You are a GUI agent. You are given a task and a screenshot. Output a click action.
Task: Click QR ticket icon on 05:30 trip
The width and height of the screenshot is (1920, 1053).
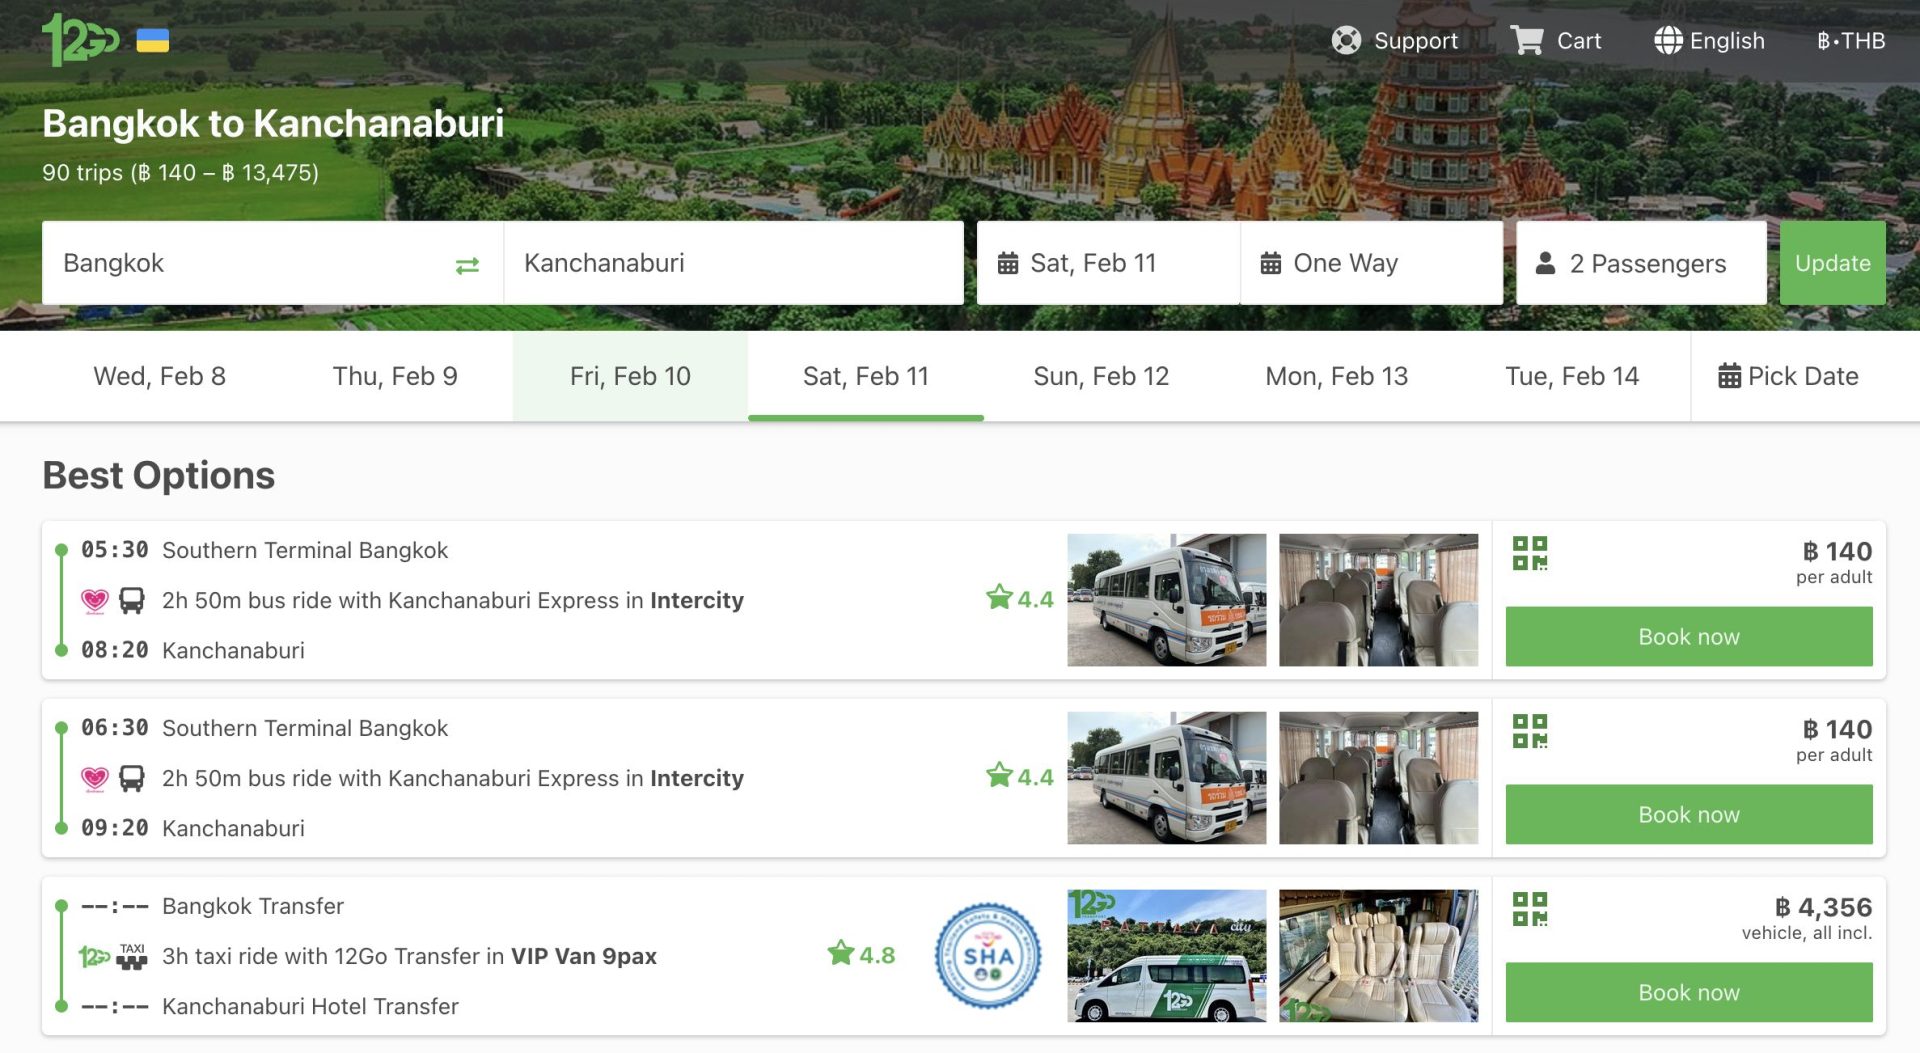click(1529, 553)
